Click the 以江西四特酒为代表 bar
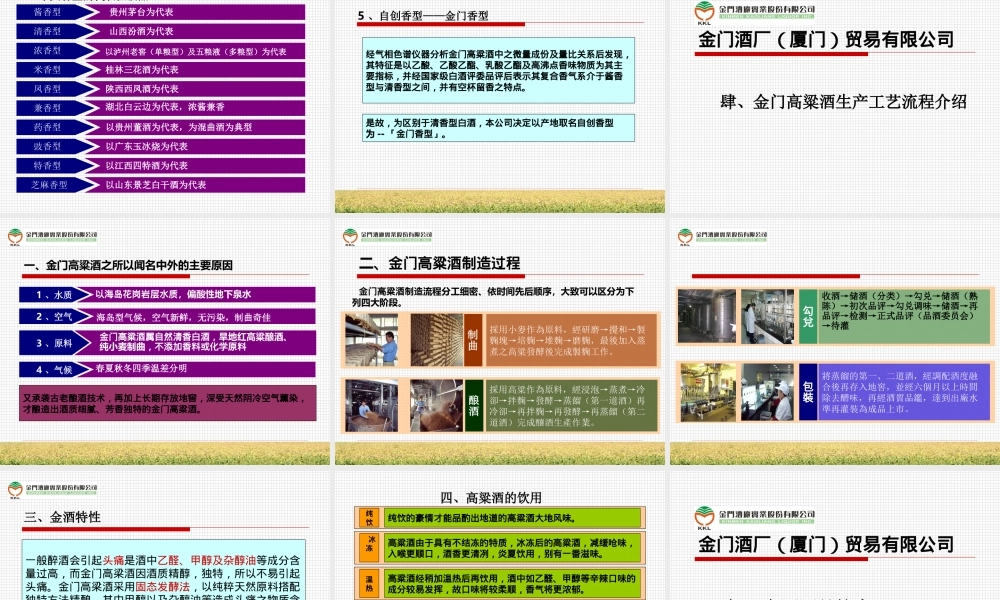The height and width of the screenshot is (600, 1000). point(198,165)
